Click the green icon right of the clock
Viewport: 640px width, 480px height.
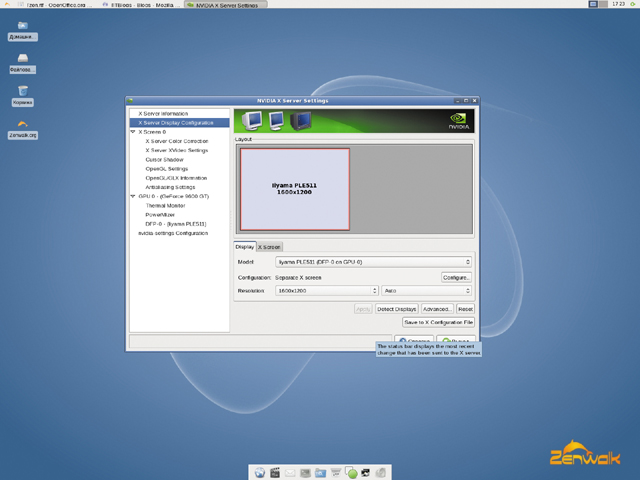632,4
